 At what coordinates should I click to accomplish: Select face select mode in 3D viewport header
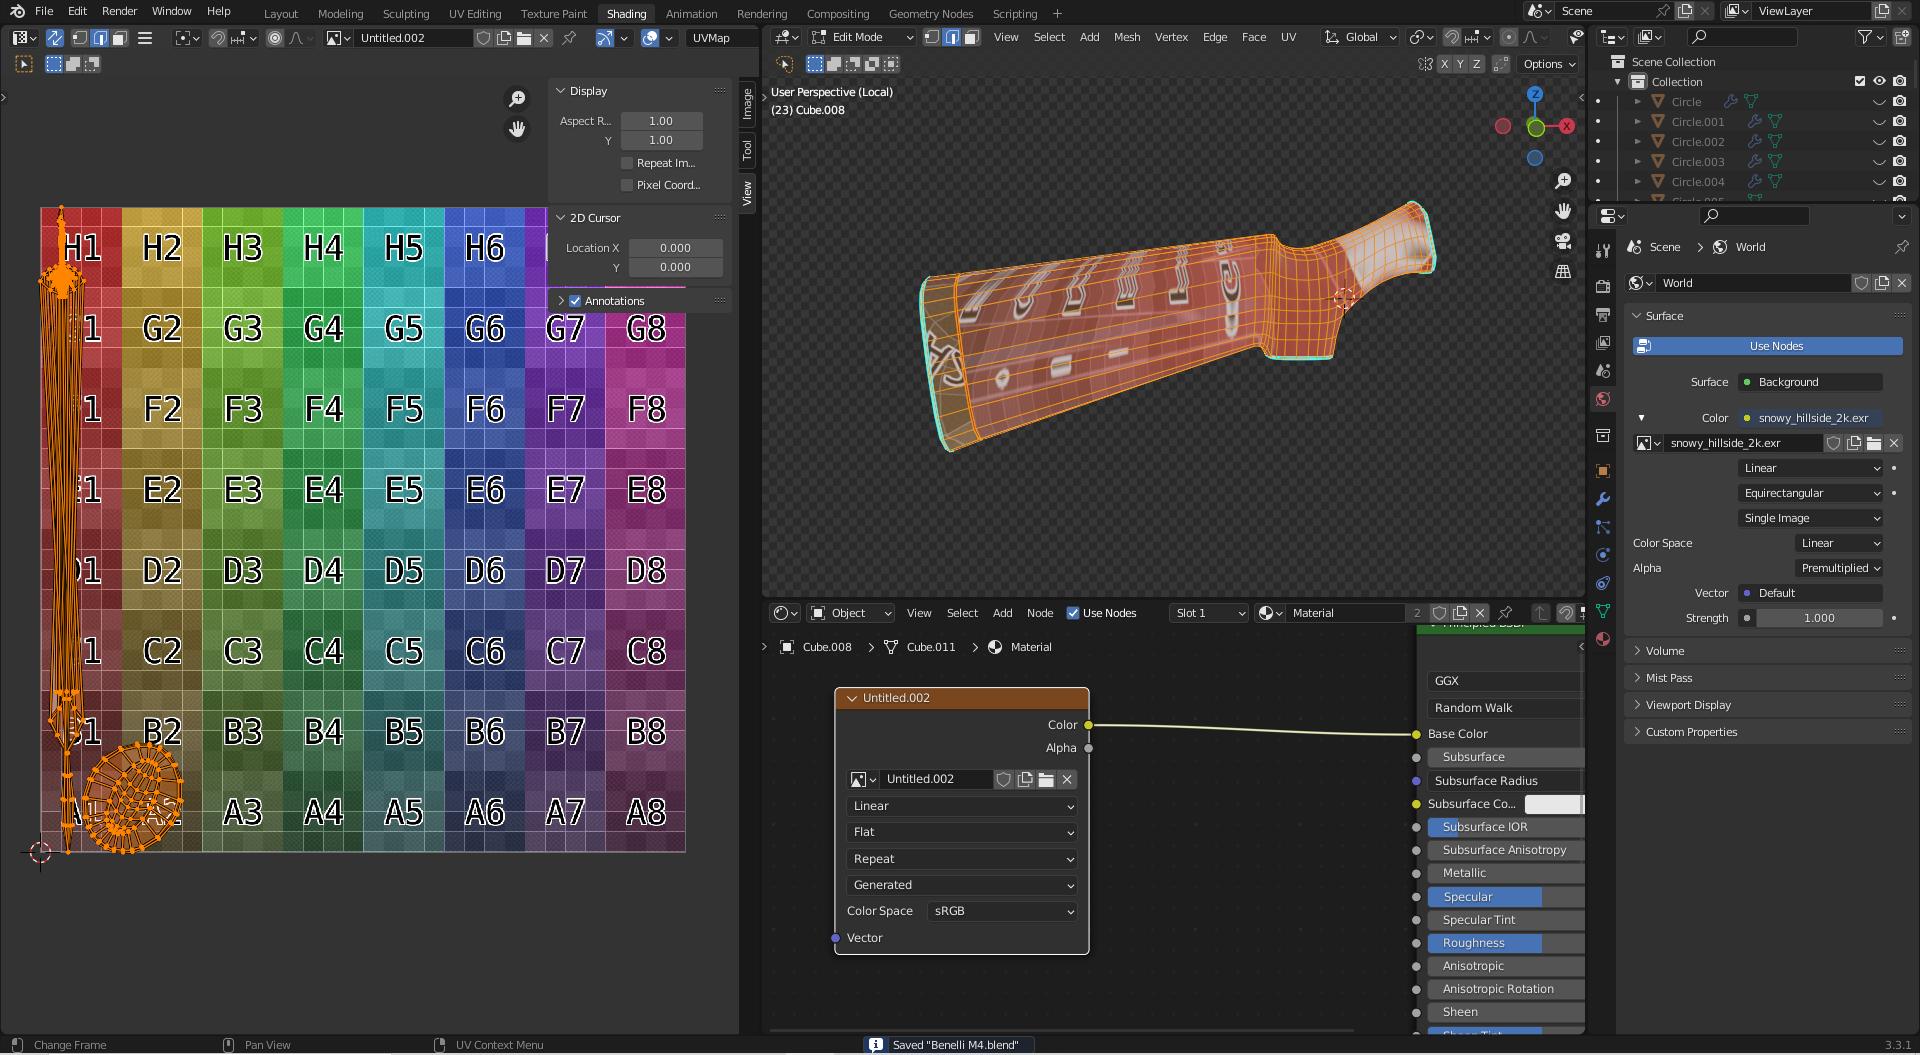971,37
